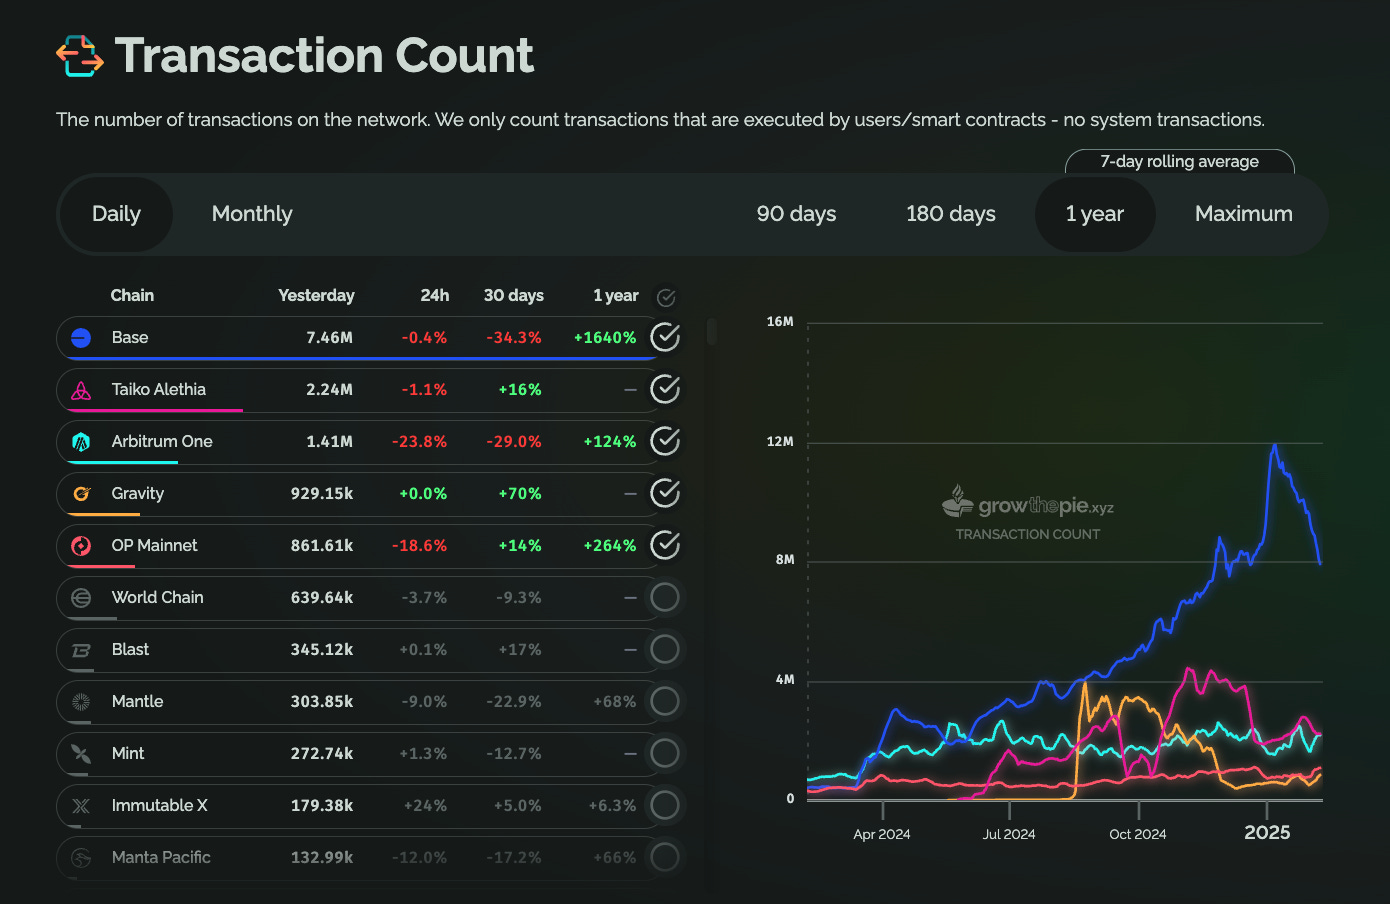Click Base 1 year change +1640%
Viewport: 1390px width, 904px height.
click(x=605, y=338)
